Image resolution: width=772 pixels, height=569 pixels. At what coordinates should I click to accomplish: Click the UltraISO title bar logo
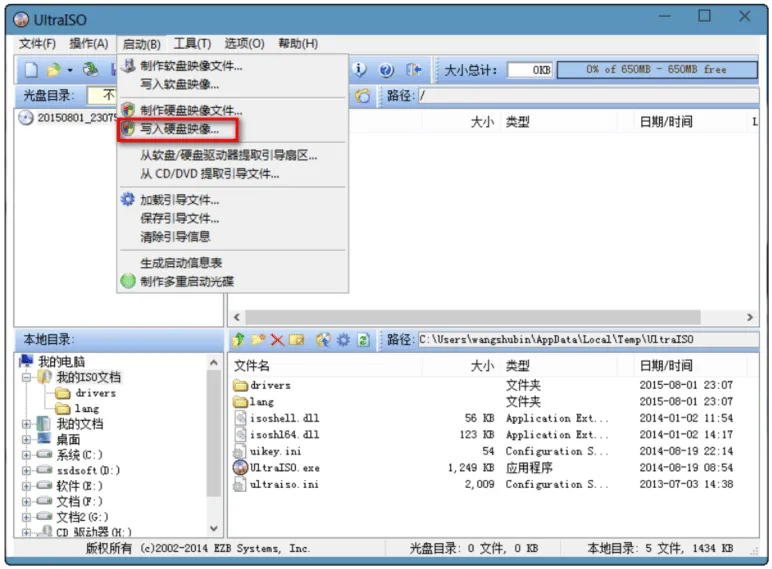(x=21, y=20)
